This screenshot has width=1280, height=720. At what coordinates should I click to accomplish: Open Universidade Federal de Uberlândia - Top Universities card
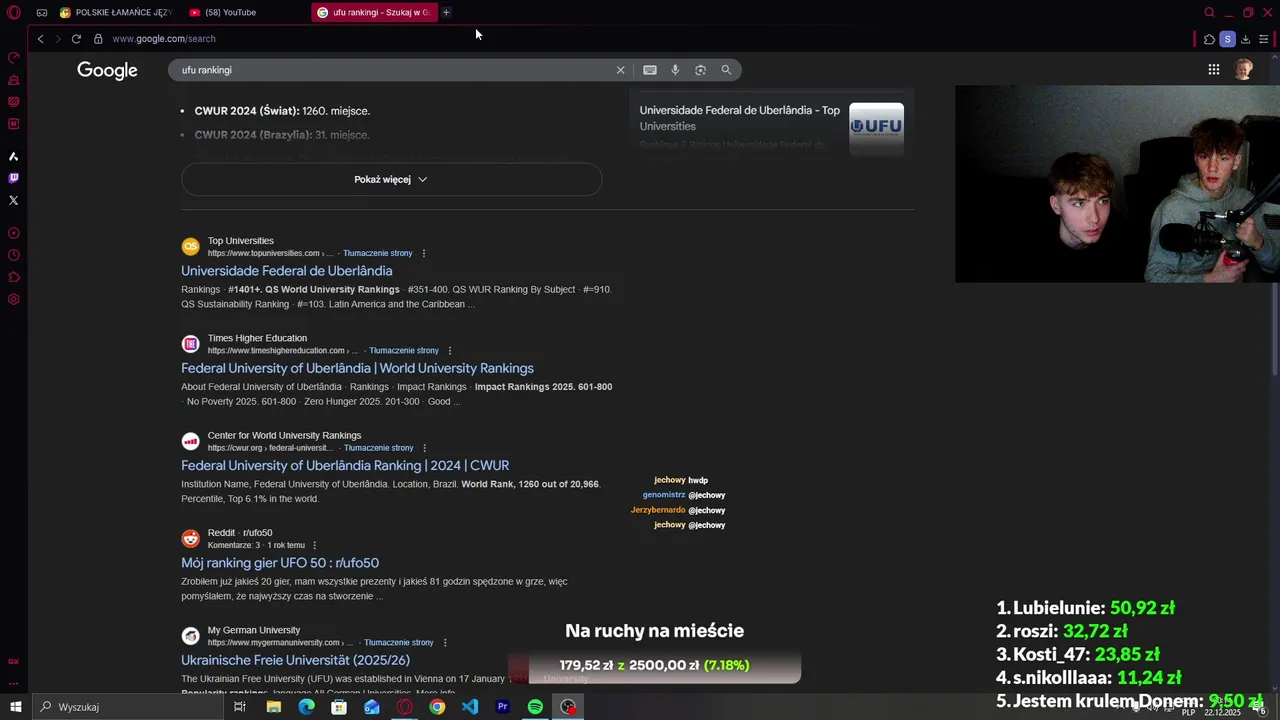739,118
